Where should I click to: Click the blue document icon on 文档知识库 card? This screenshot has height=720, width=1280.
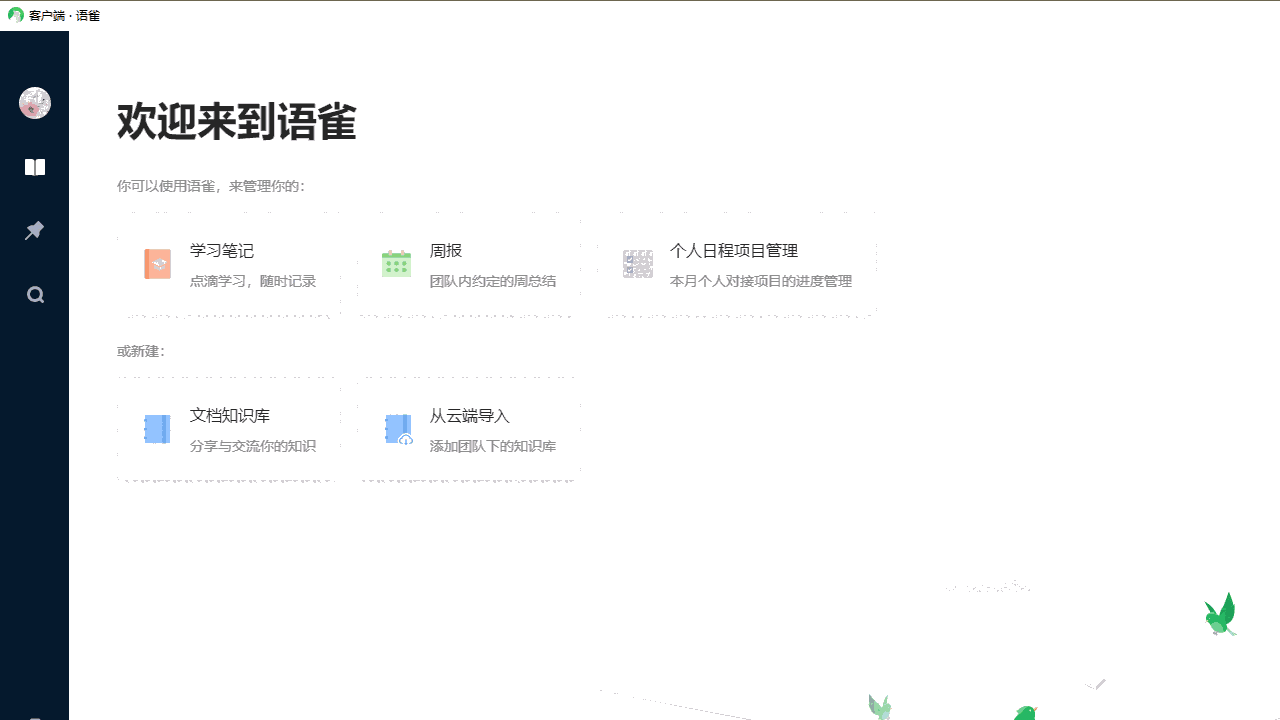(157, 428)
